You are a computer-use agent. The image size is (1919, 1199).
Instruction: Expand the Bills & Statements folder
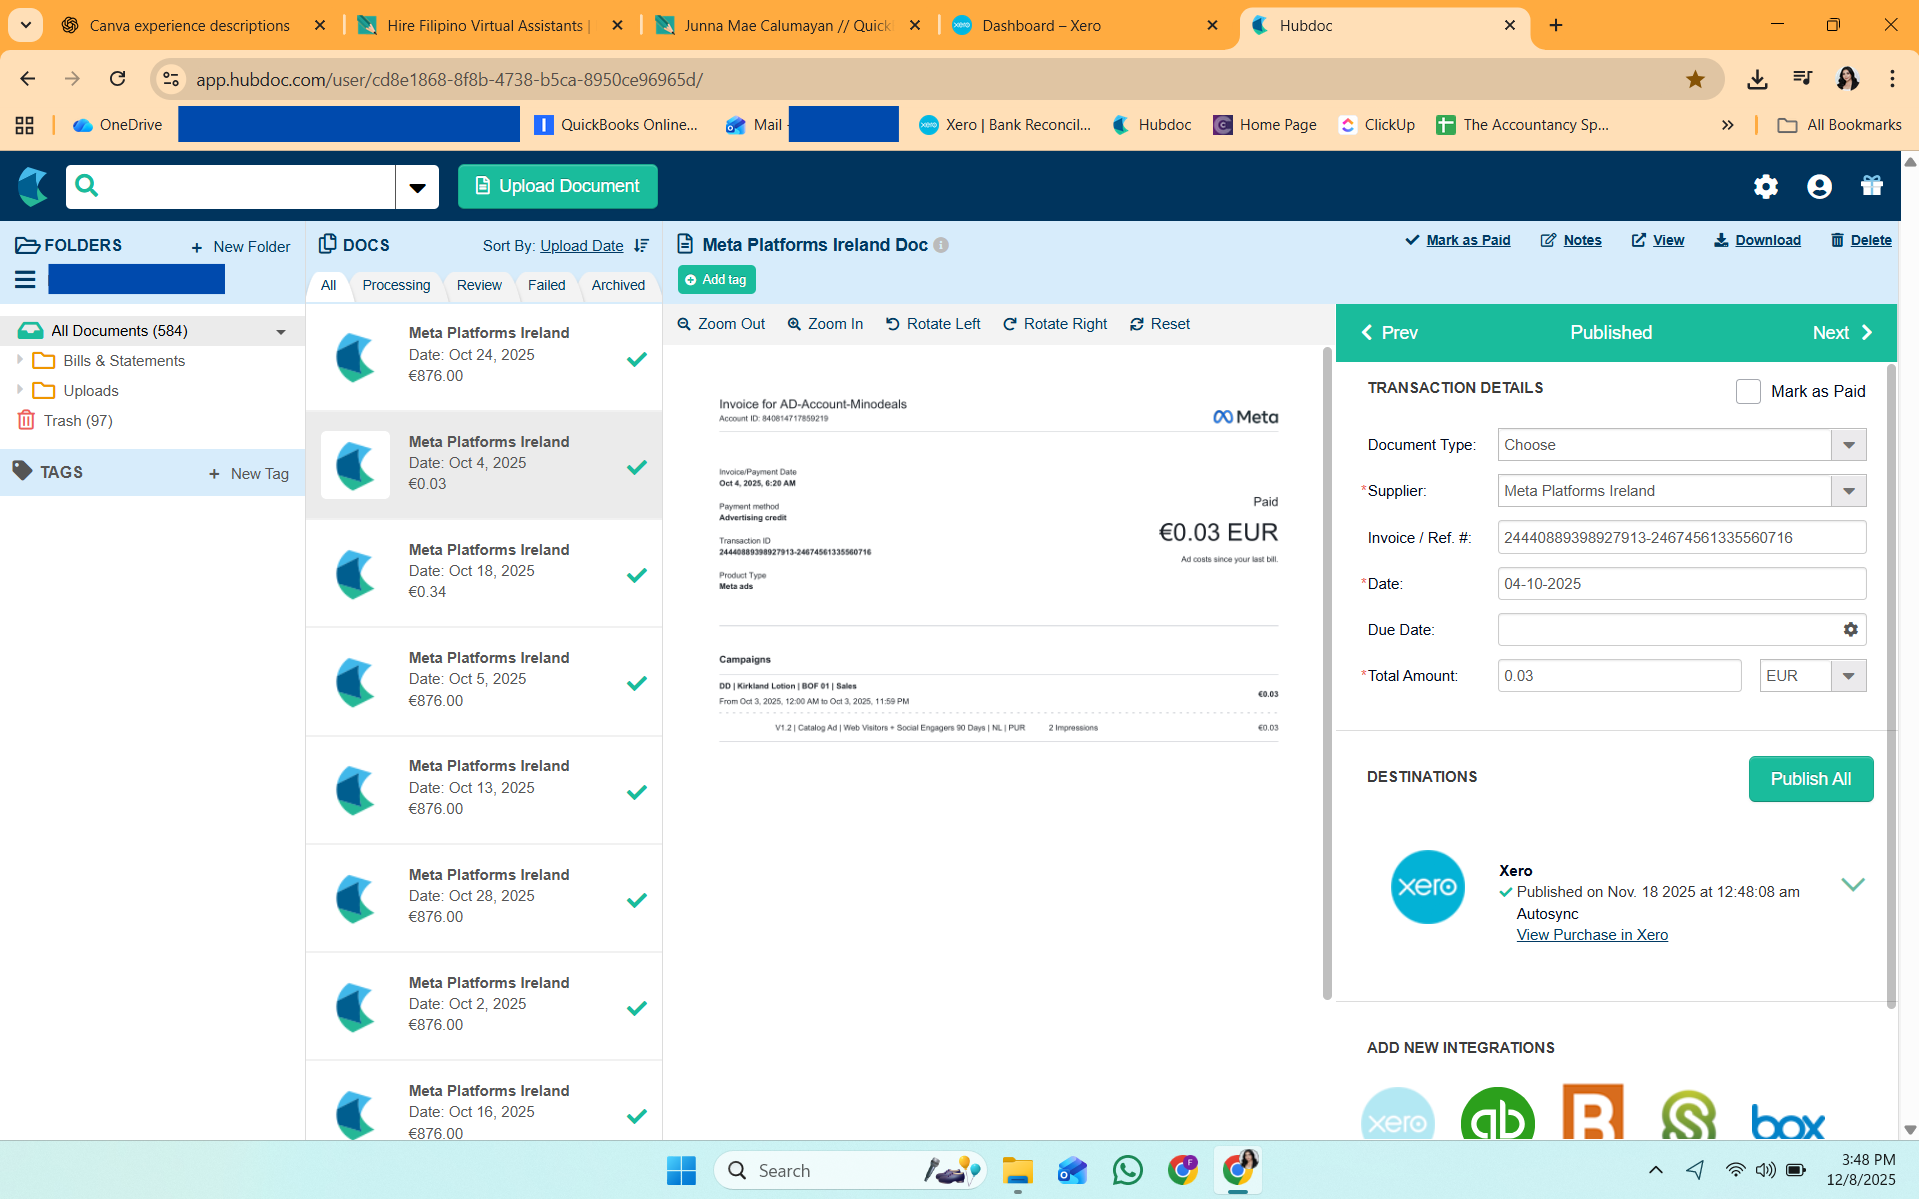20,360
